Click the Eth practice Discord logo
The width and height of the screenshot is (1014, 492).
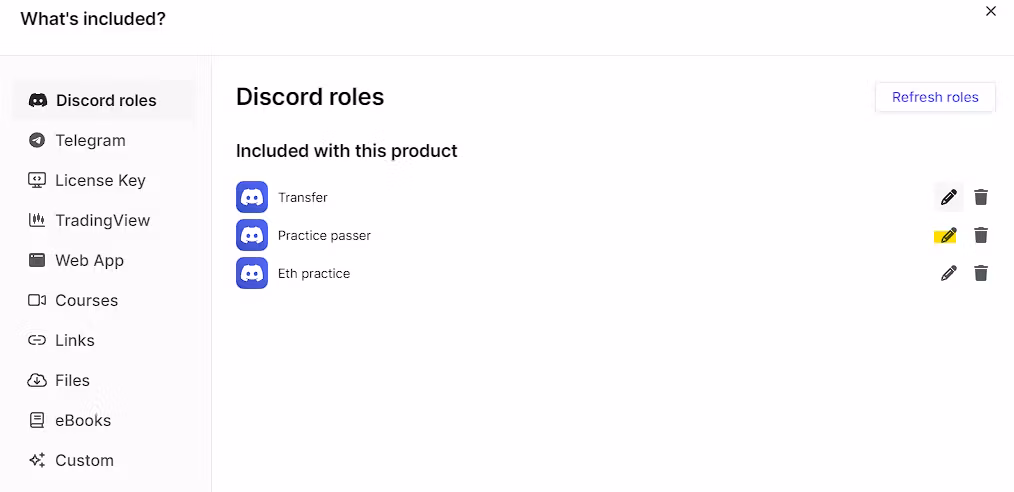coord(252,273)
